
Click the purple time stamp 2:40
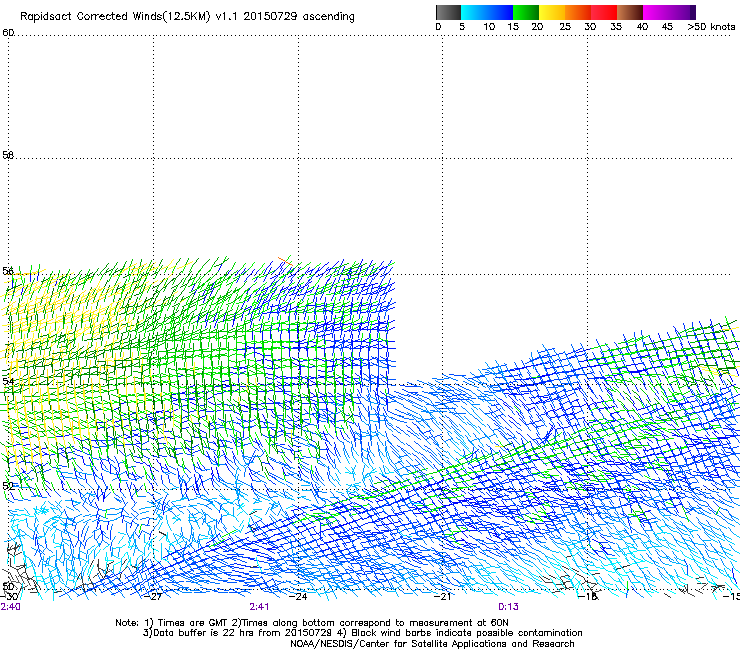click(x=10, y=607)
